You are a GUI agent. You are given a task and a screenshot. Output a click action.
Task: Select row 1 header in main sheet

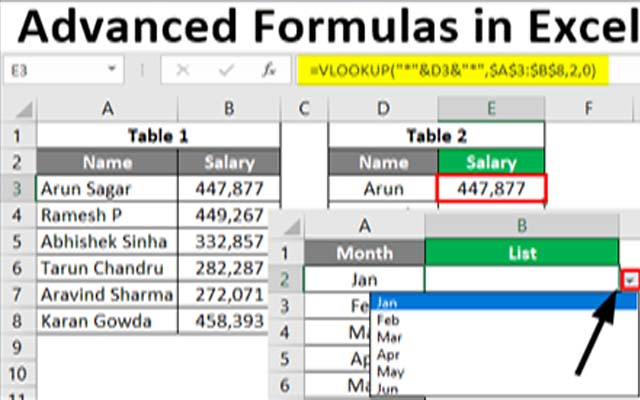(18, 136)
